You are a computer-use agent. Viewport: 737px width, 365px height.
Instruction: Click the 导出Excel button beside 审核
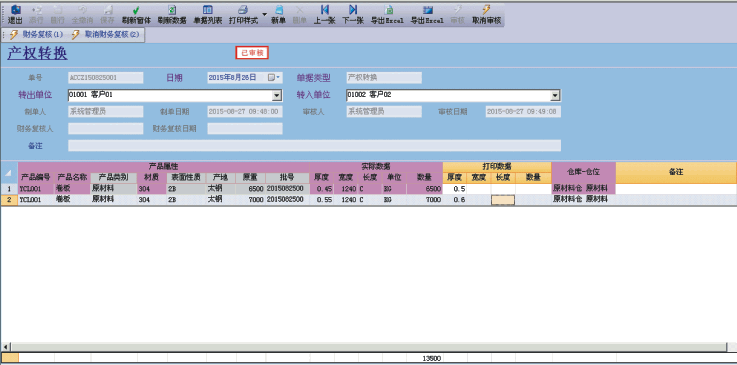pyautogui.click(x=427, y=15)
